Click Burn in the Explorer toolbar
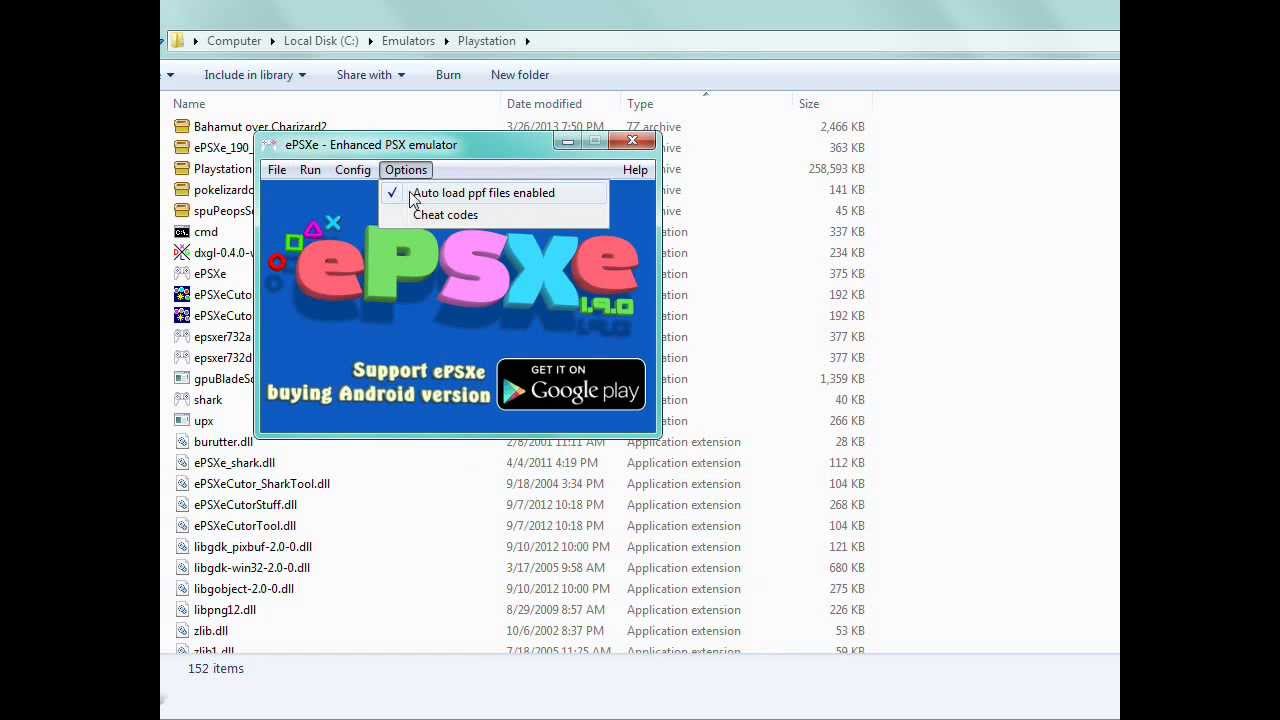Image resolution: width=1280 pixels, height=720 pixels. click(x=448, y=75)
